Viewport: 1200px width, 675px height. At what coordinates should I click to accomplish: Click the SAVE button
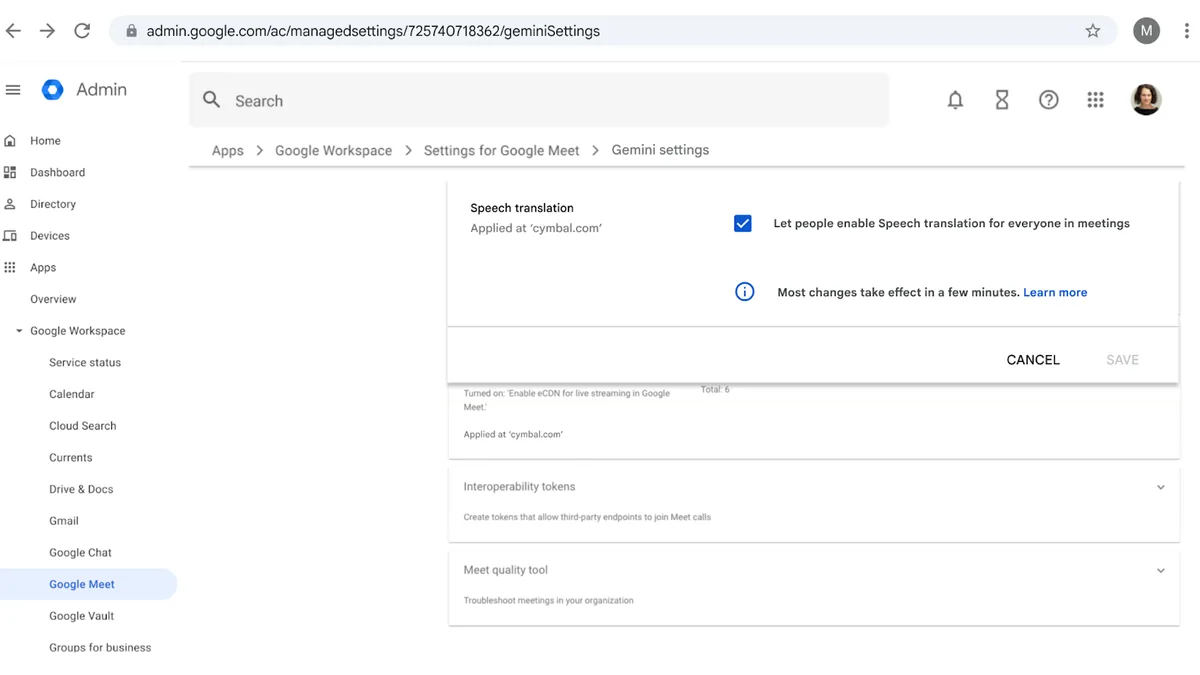pos(1122,360)
